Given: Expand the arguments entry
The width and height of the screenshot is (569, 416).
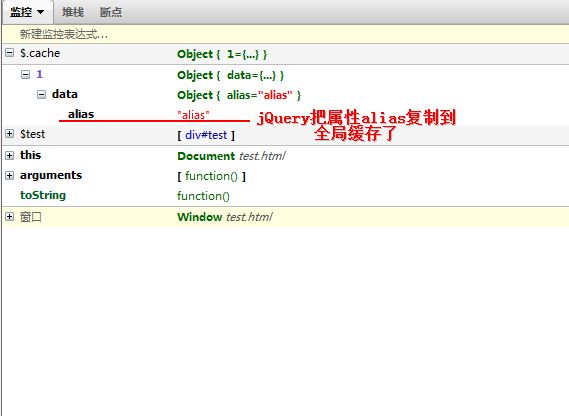Looking at the screenshot, I should tap(10, 176).
